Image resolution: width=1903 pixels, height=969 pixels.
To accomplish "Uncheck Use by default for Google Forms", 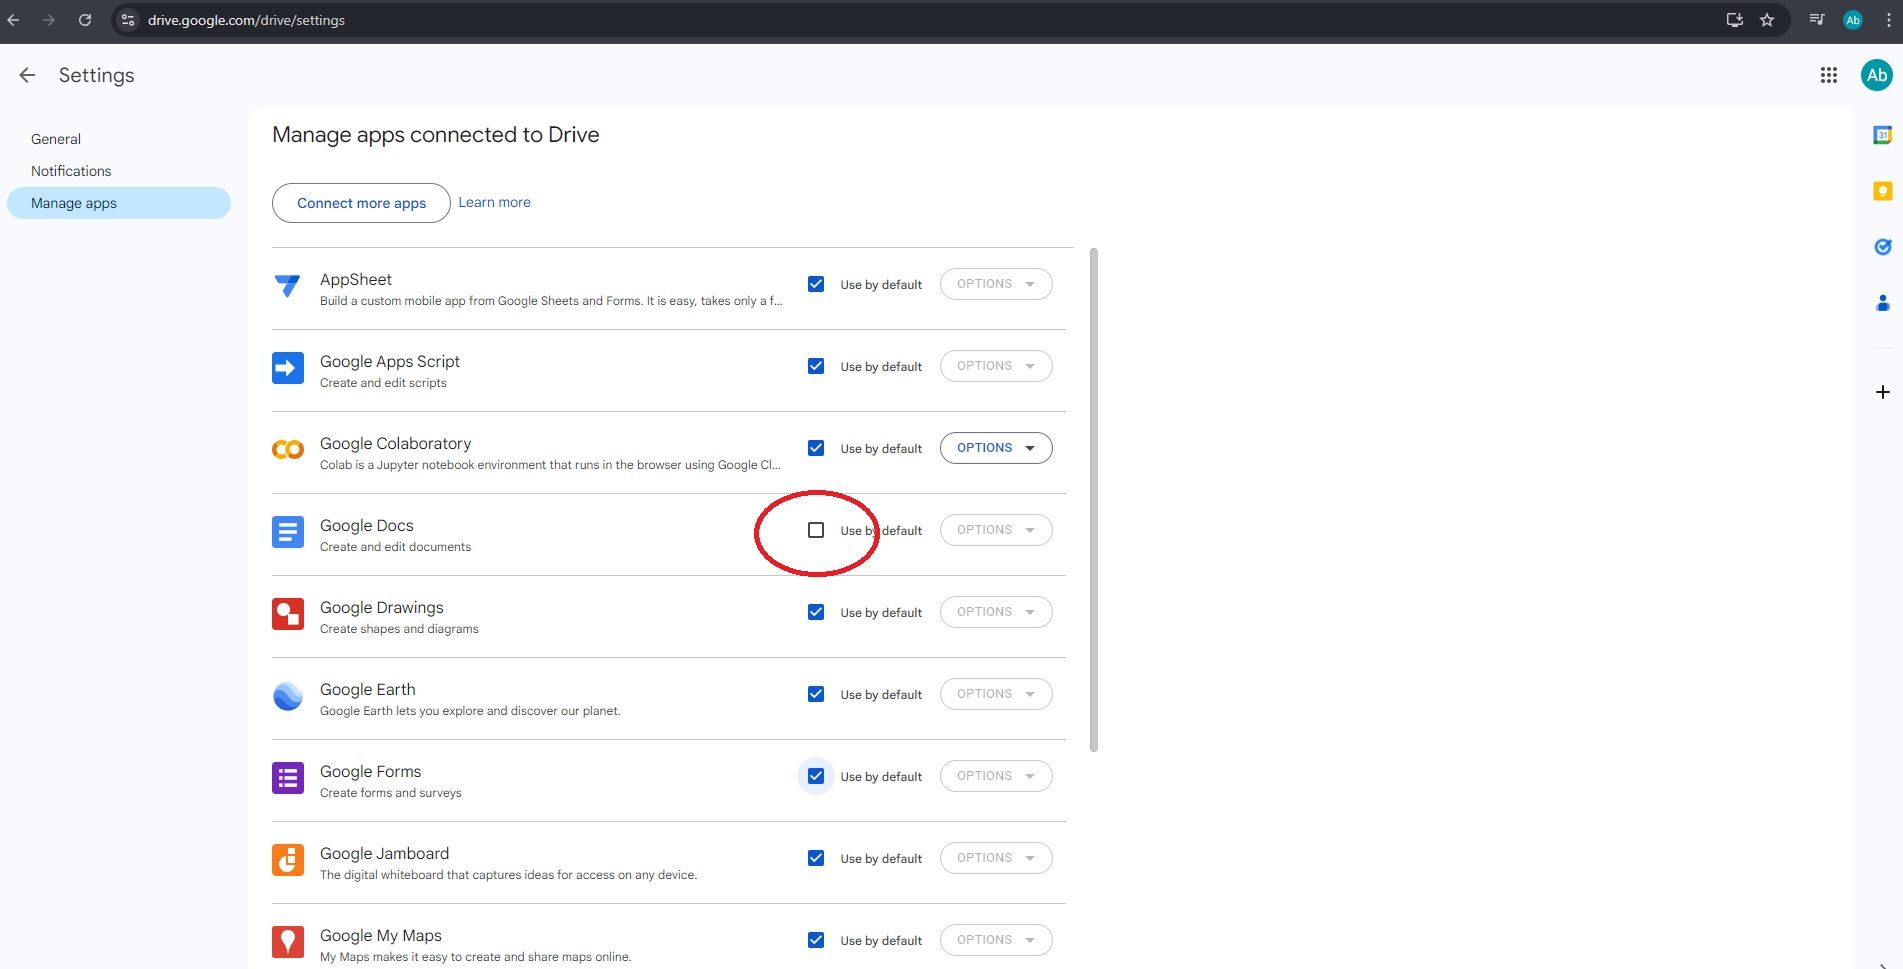I will click(x=816, y=776).
